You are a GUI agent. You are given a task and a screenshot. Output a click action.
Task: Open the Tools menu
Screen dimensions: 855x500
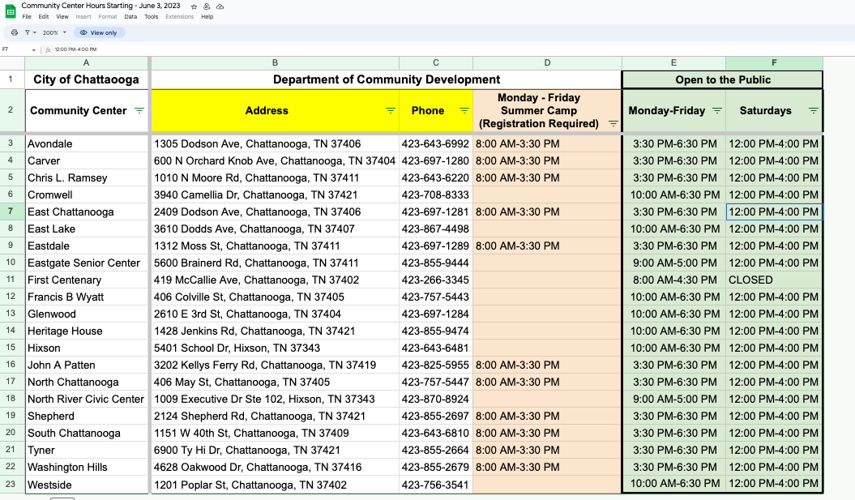[151, 17]
